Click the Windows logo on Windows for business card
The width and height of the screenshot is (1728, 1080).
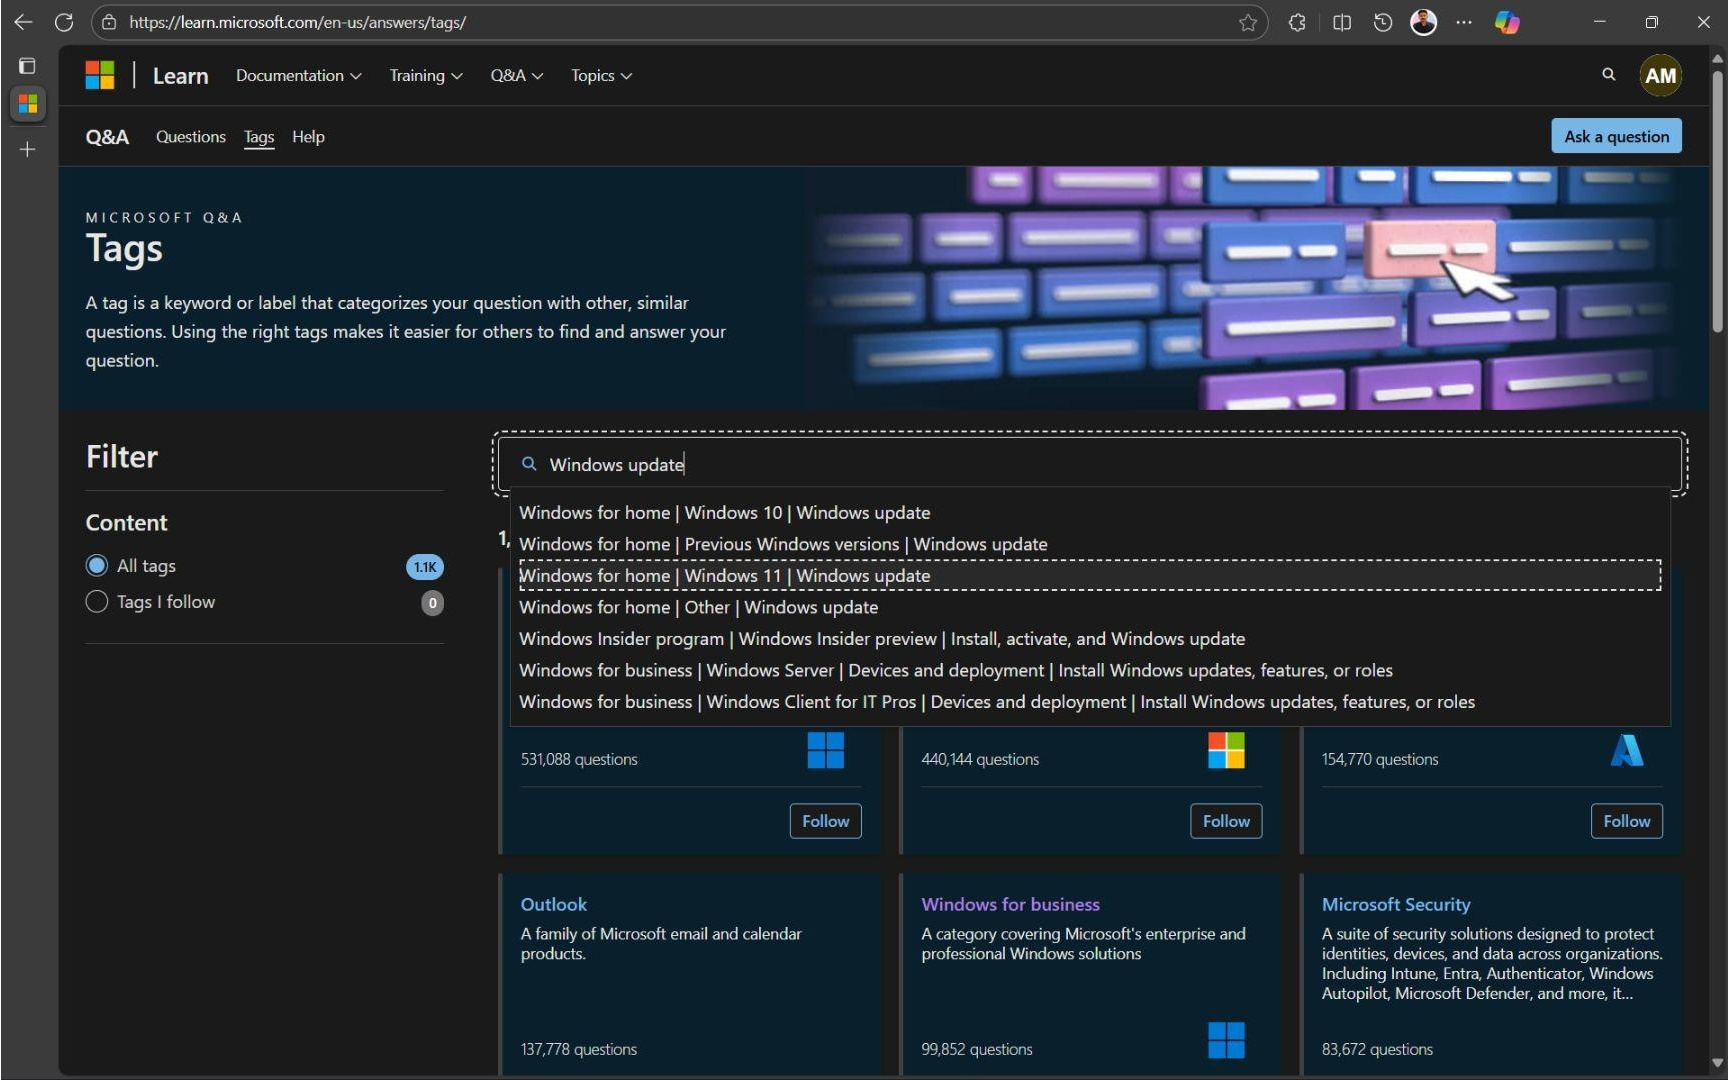[1226, 1040]
